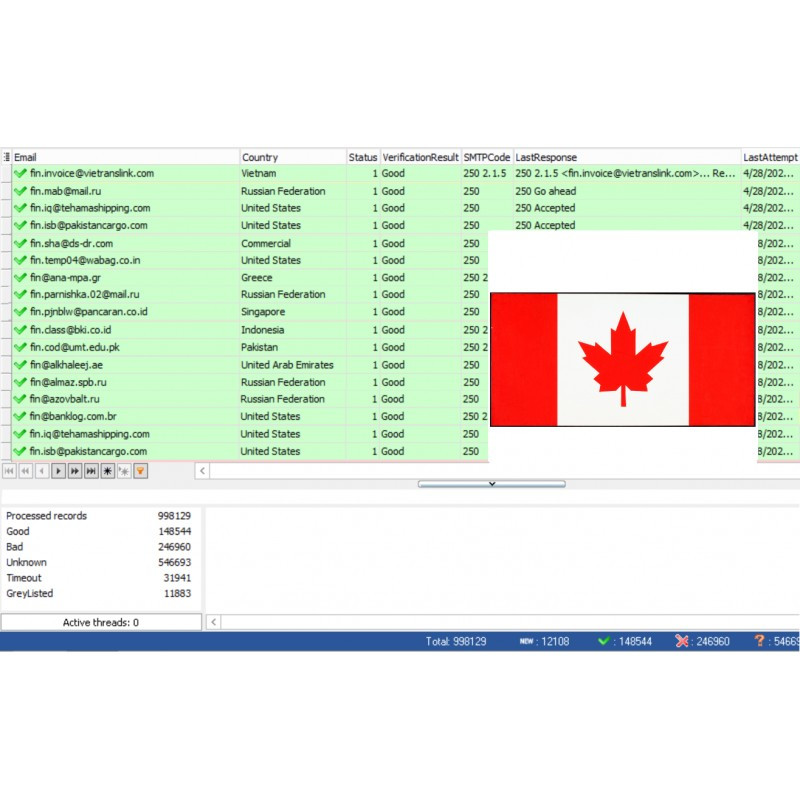Click the VerificationResult column header
800x800 pixels.
420,157
